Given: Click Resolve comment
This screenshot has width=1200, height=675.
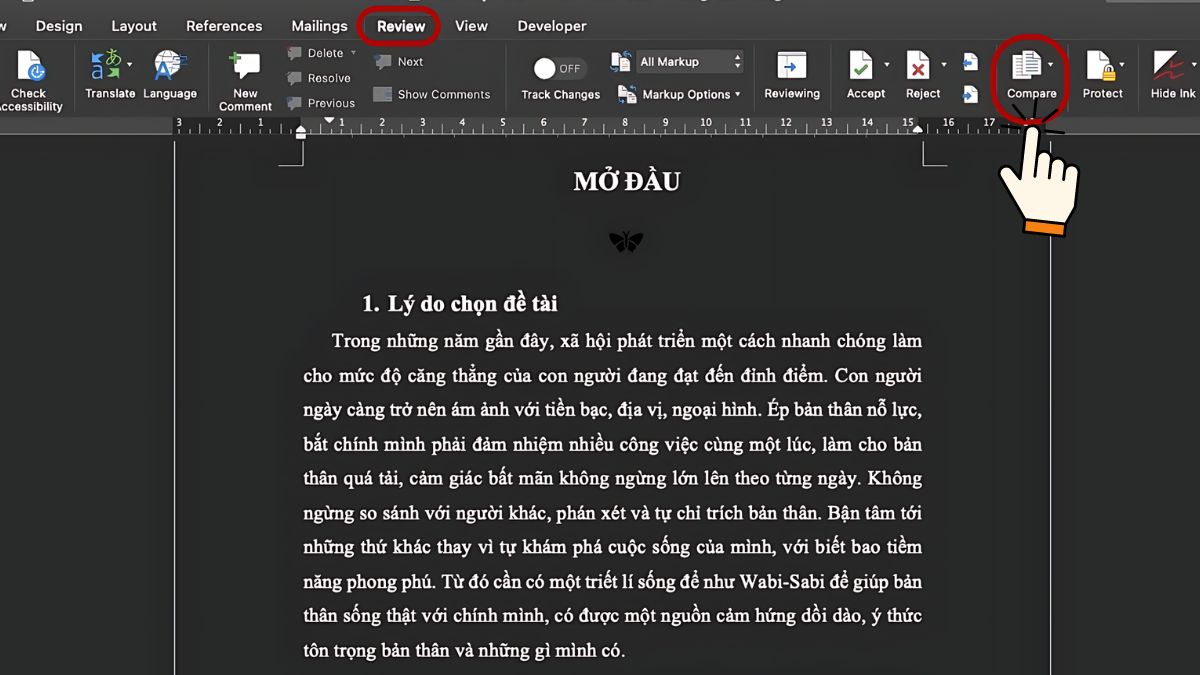Looking at the screenshot, I should point(319,78).
